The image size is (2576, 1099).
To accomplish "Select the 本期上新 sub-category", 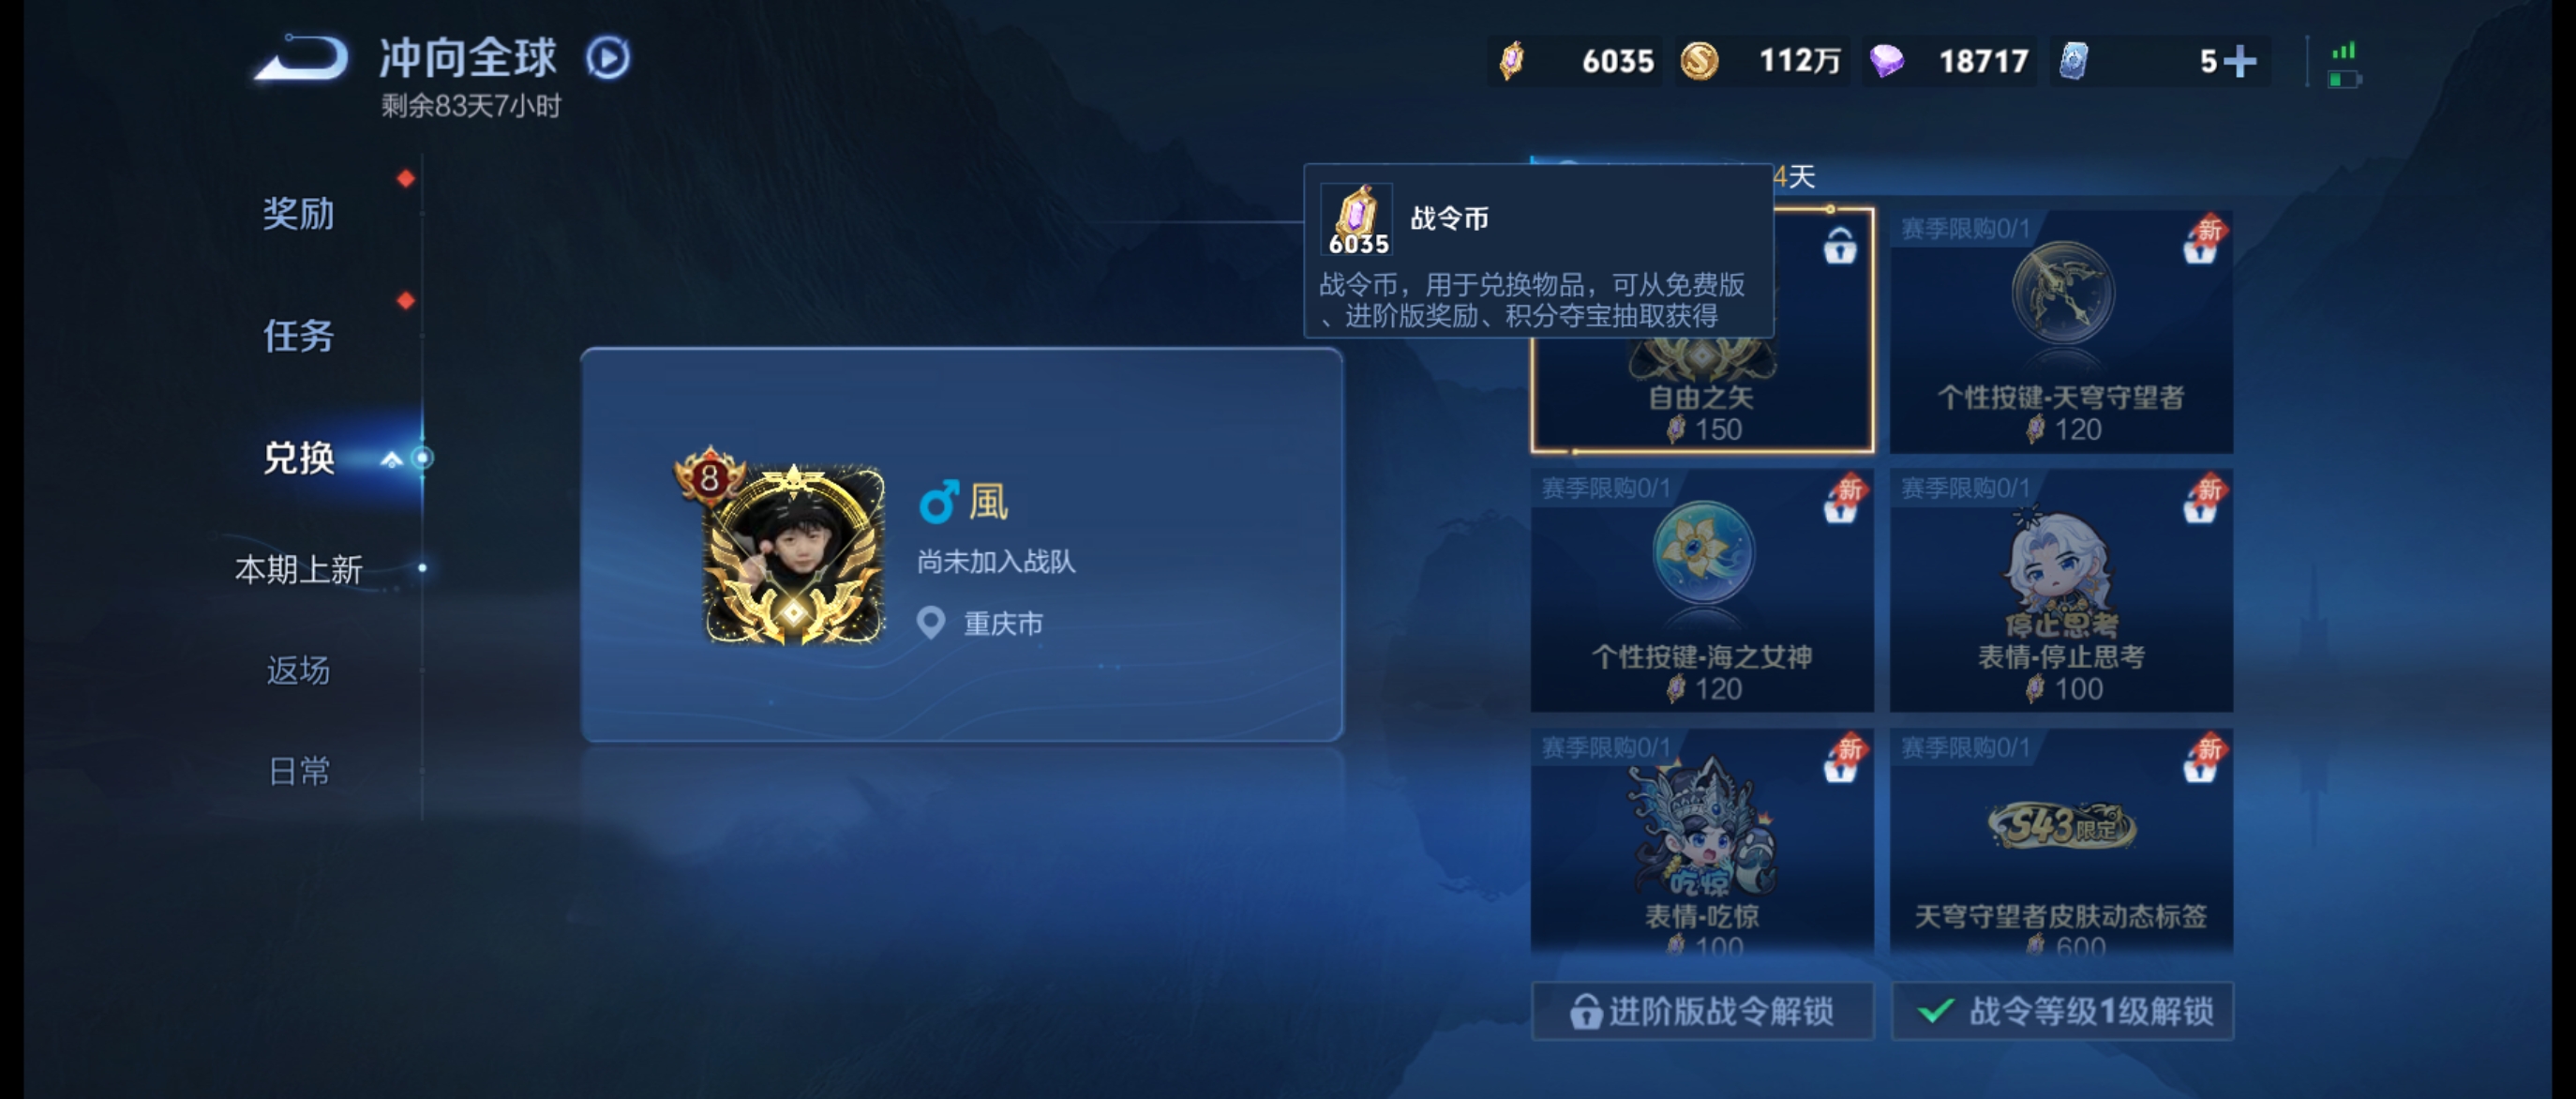I will (x=298, y=569).
